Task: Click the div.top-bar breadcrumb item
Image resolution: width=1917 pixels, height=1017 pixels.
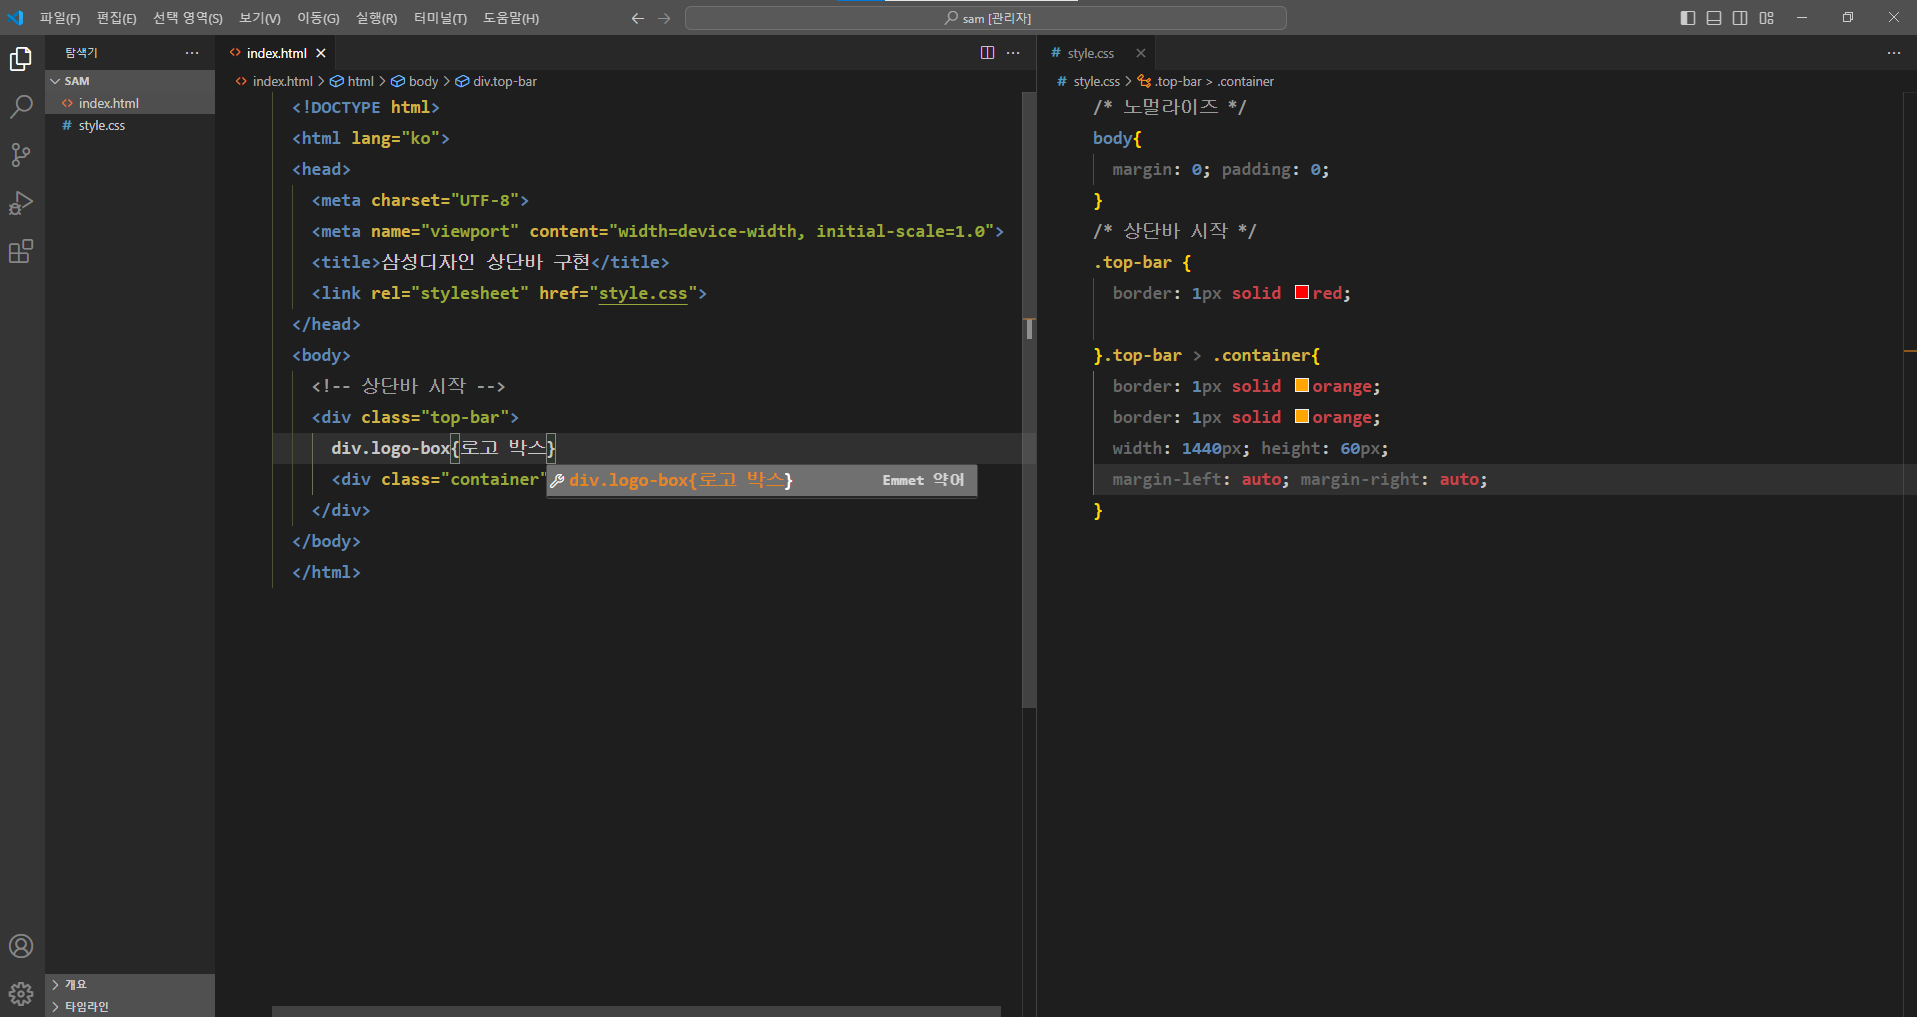Action: (497, 81)
